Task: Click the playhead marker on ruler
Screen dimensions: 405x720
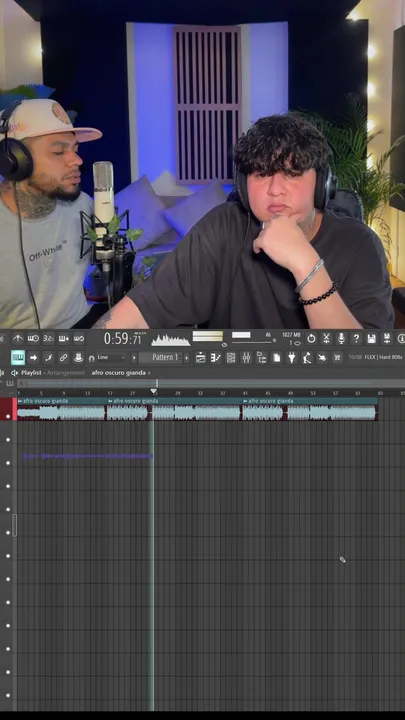Action: [x=154, y=391]
